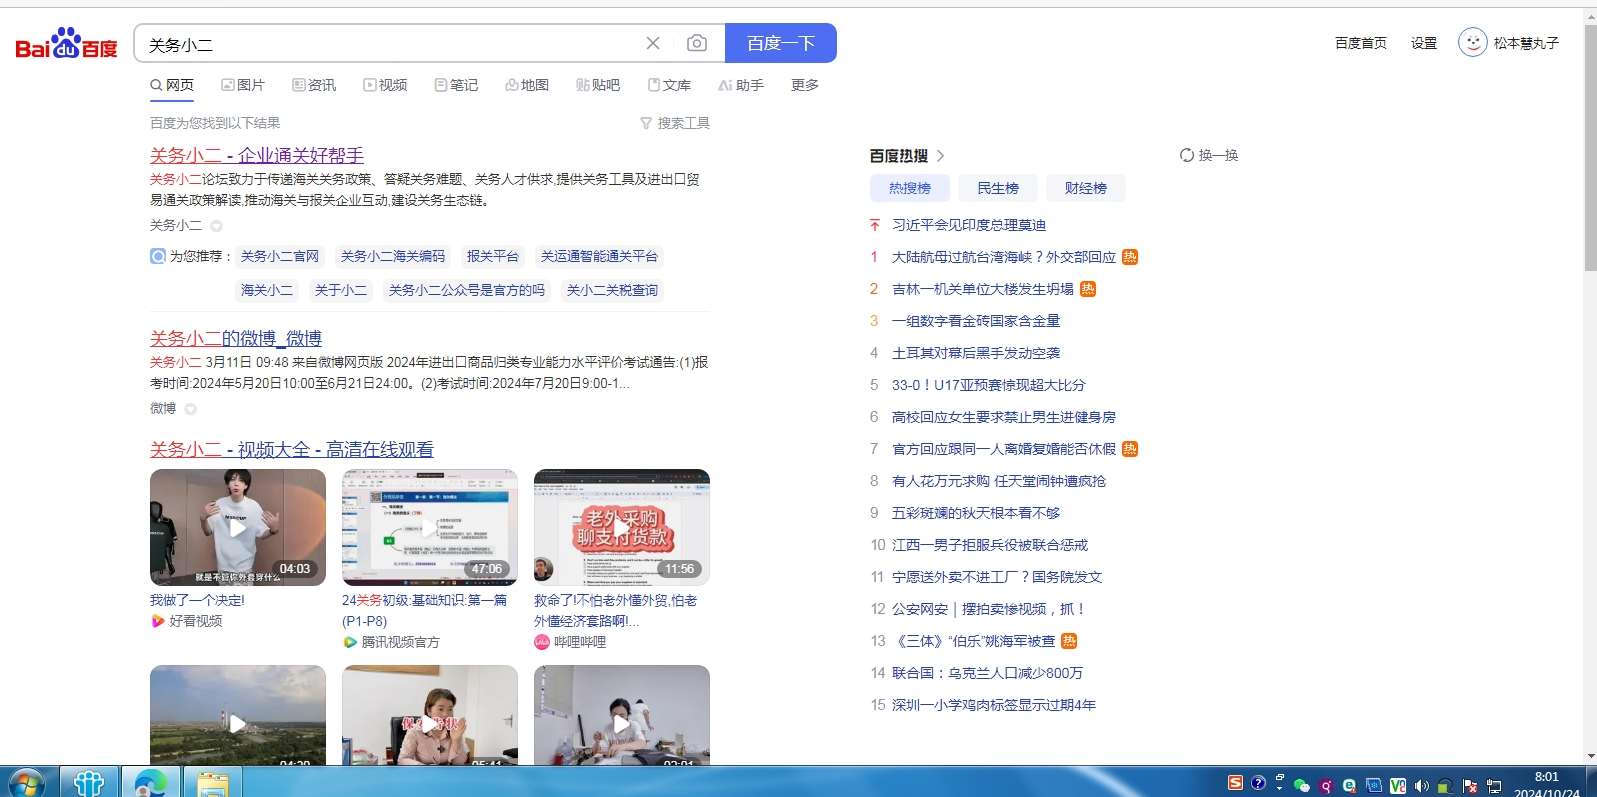
Task: Open result 关务小二 - 企业通关好帮手
Action: [257, 155]
